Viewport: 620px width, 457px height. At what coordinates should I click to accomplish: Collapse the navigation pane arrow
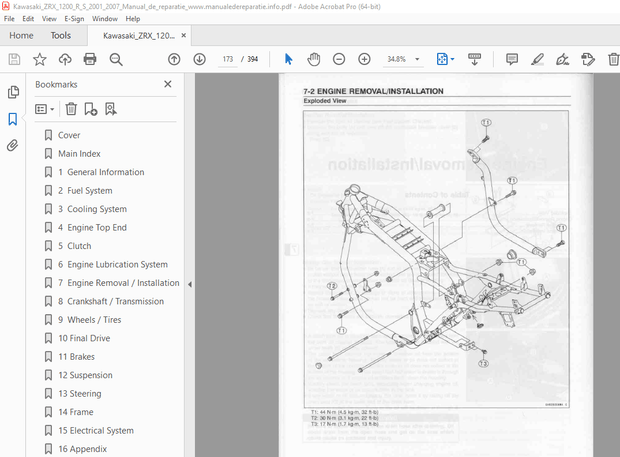[190, 284]
